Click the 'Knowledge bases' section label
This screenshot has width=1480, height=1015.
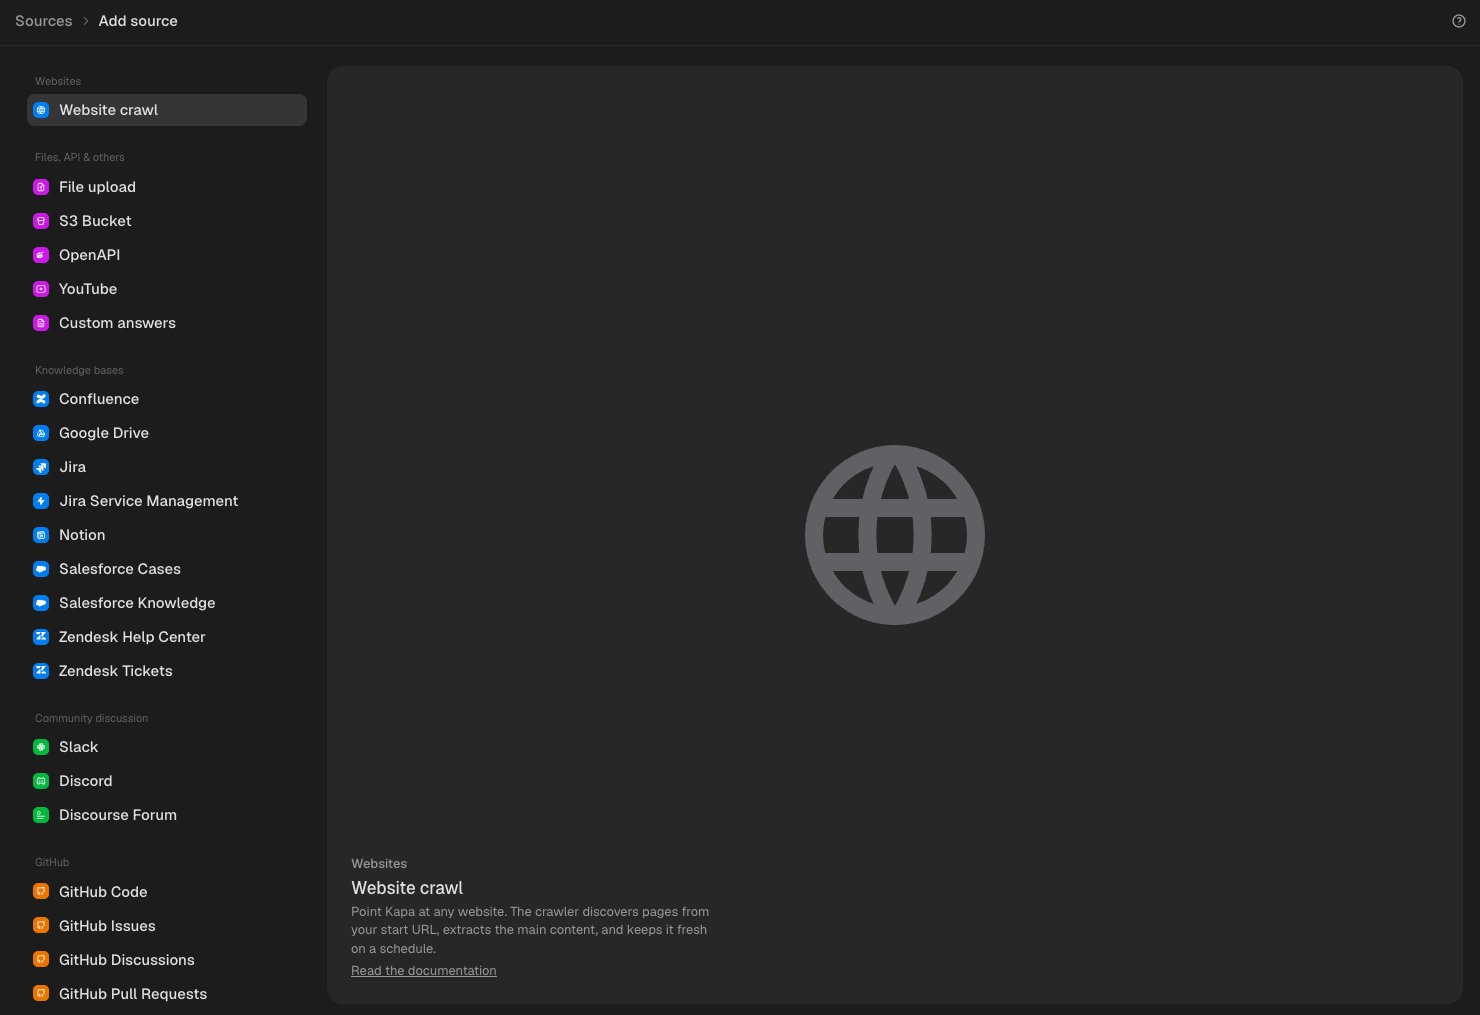[79, 370]
